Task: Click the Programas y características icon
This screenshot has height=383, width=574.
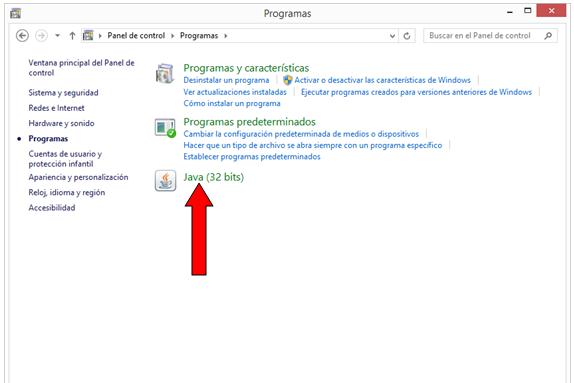Action: point(164,74)
